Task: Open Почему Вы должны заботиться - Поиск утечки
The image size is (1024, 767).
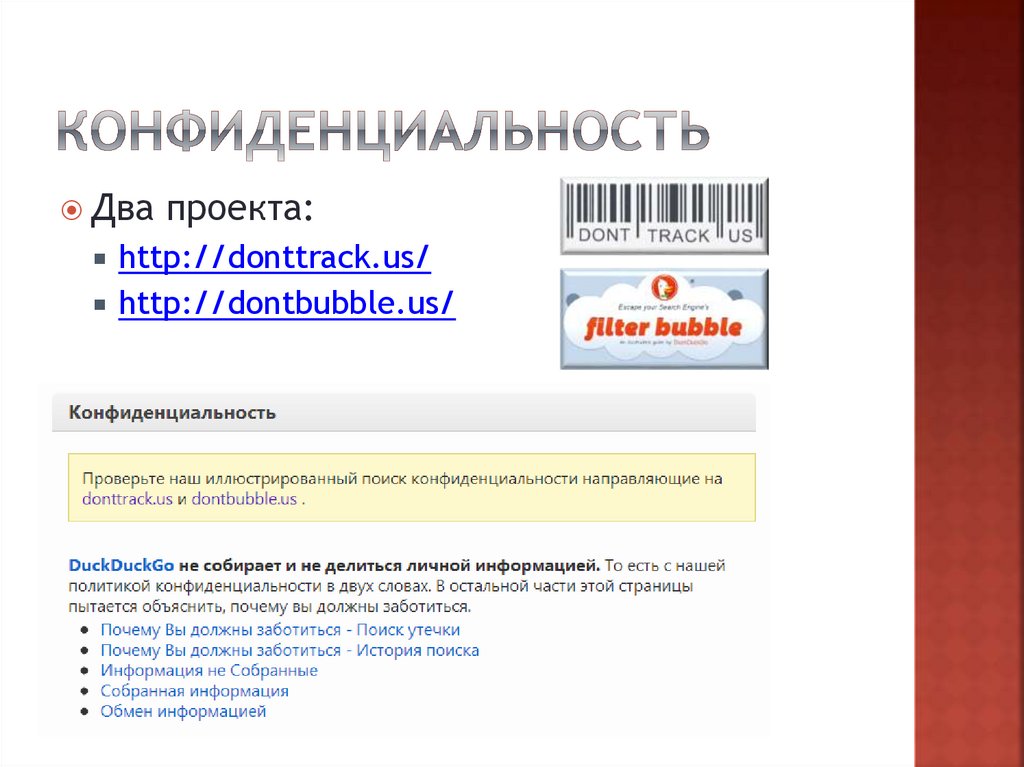Action: click(x=280, y=630)
